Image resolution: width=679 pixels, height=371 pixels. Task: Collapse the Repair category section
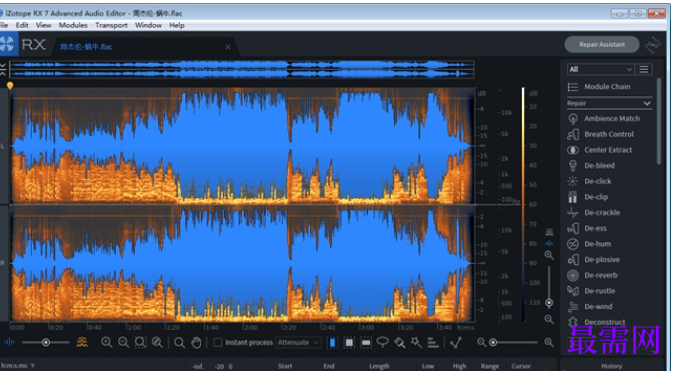click(x=609, y=103)
